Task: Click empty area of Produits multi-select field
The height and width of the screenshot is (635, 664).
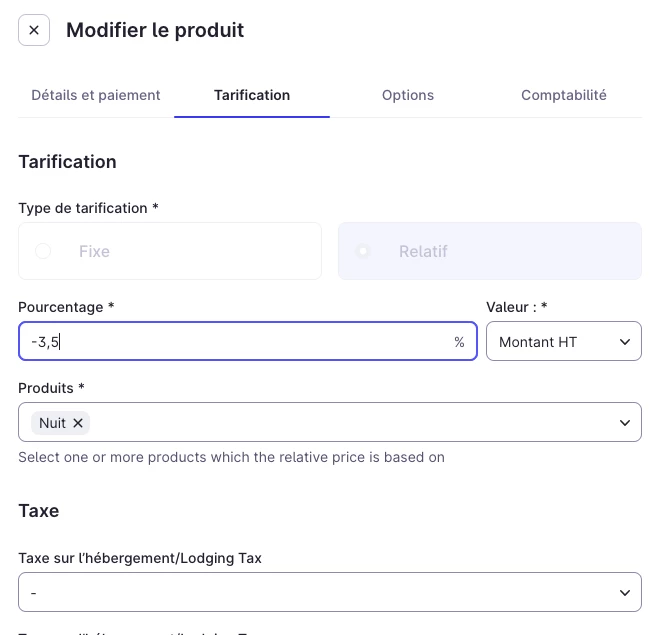Action: click(x=350, y=423)
